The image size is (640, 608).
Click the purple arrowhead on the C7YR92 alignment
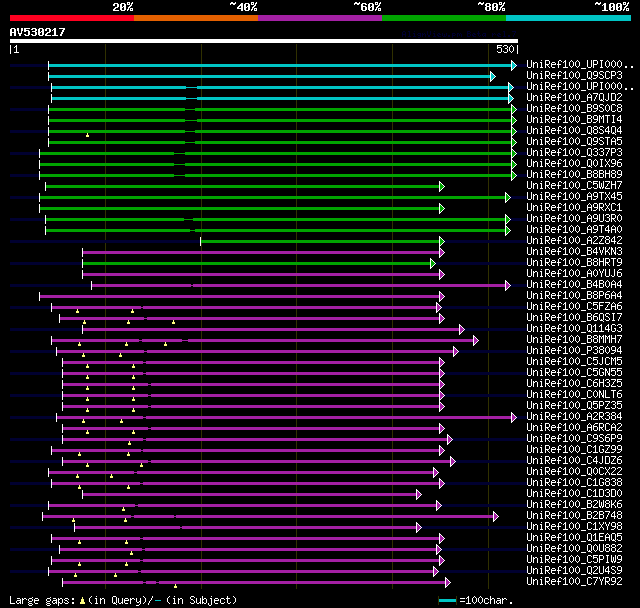[448, 583]
